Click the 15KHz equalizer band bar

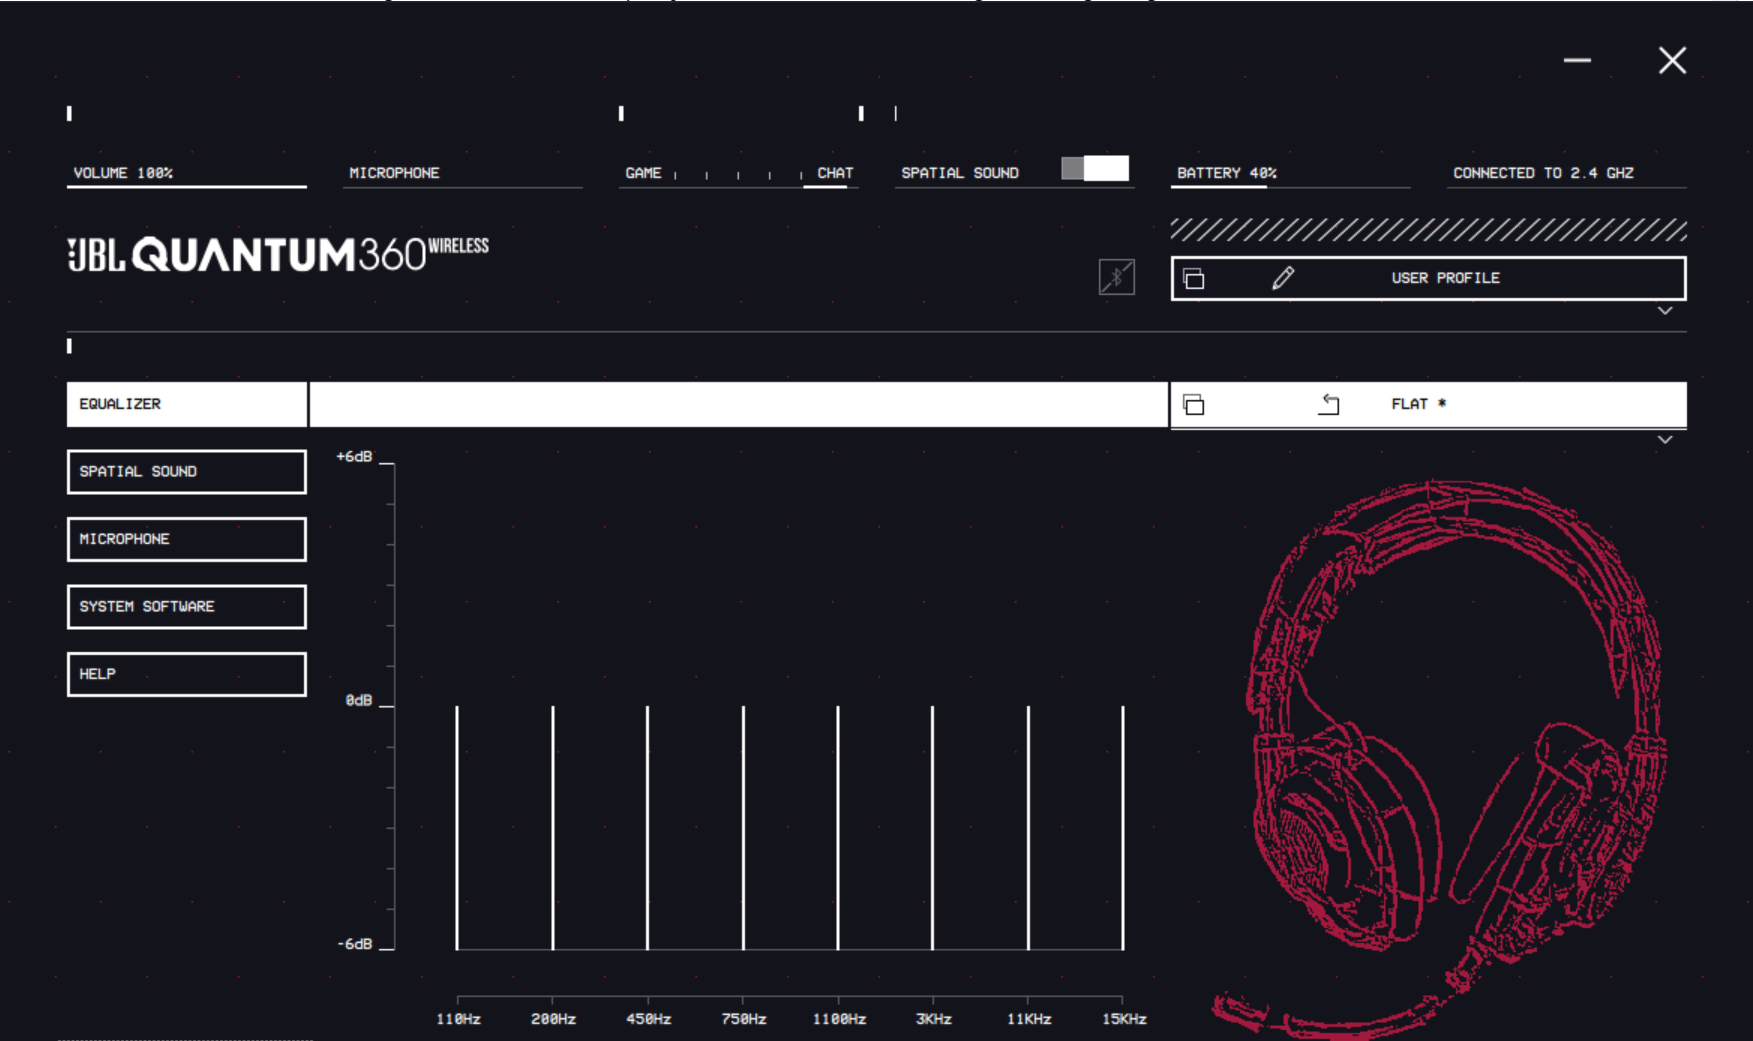pyautogui.click(x=1123, y=828)
